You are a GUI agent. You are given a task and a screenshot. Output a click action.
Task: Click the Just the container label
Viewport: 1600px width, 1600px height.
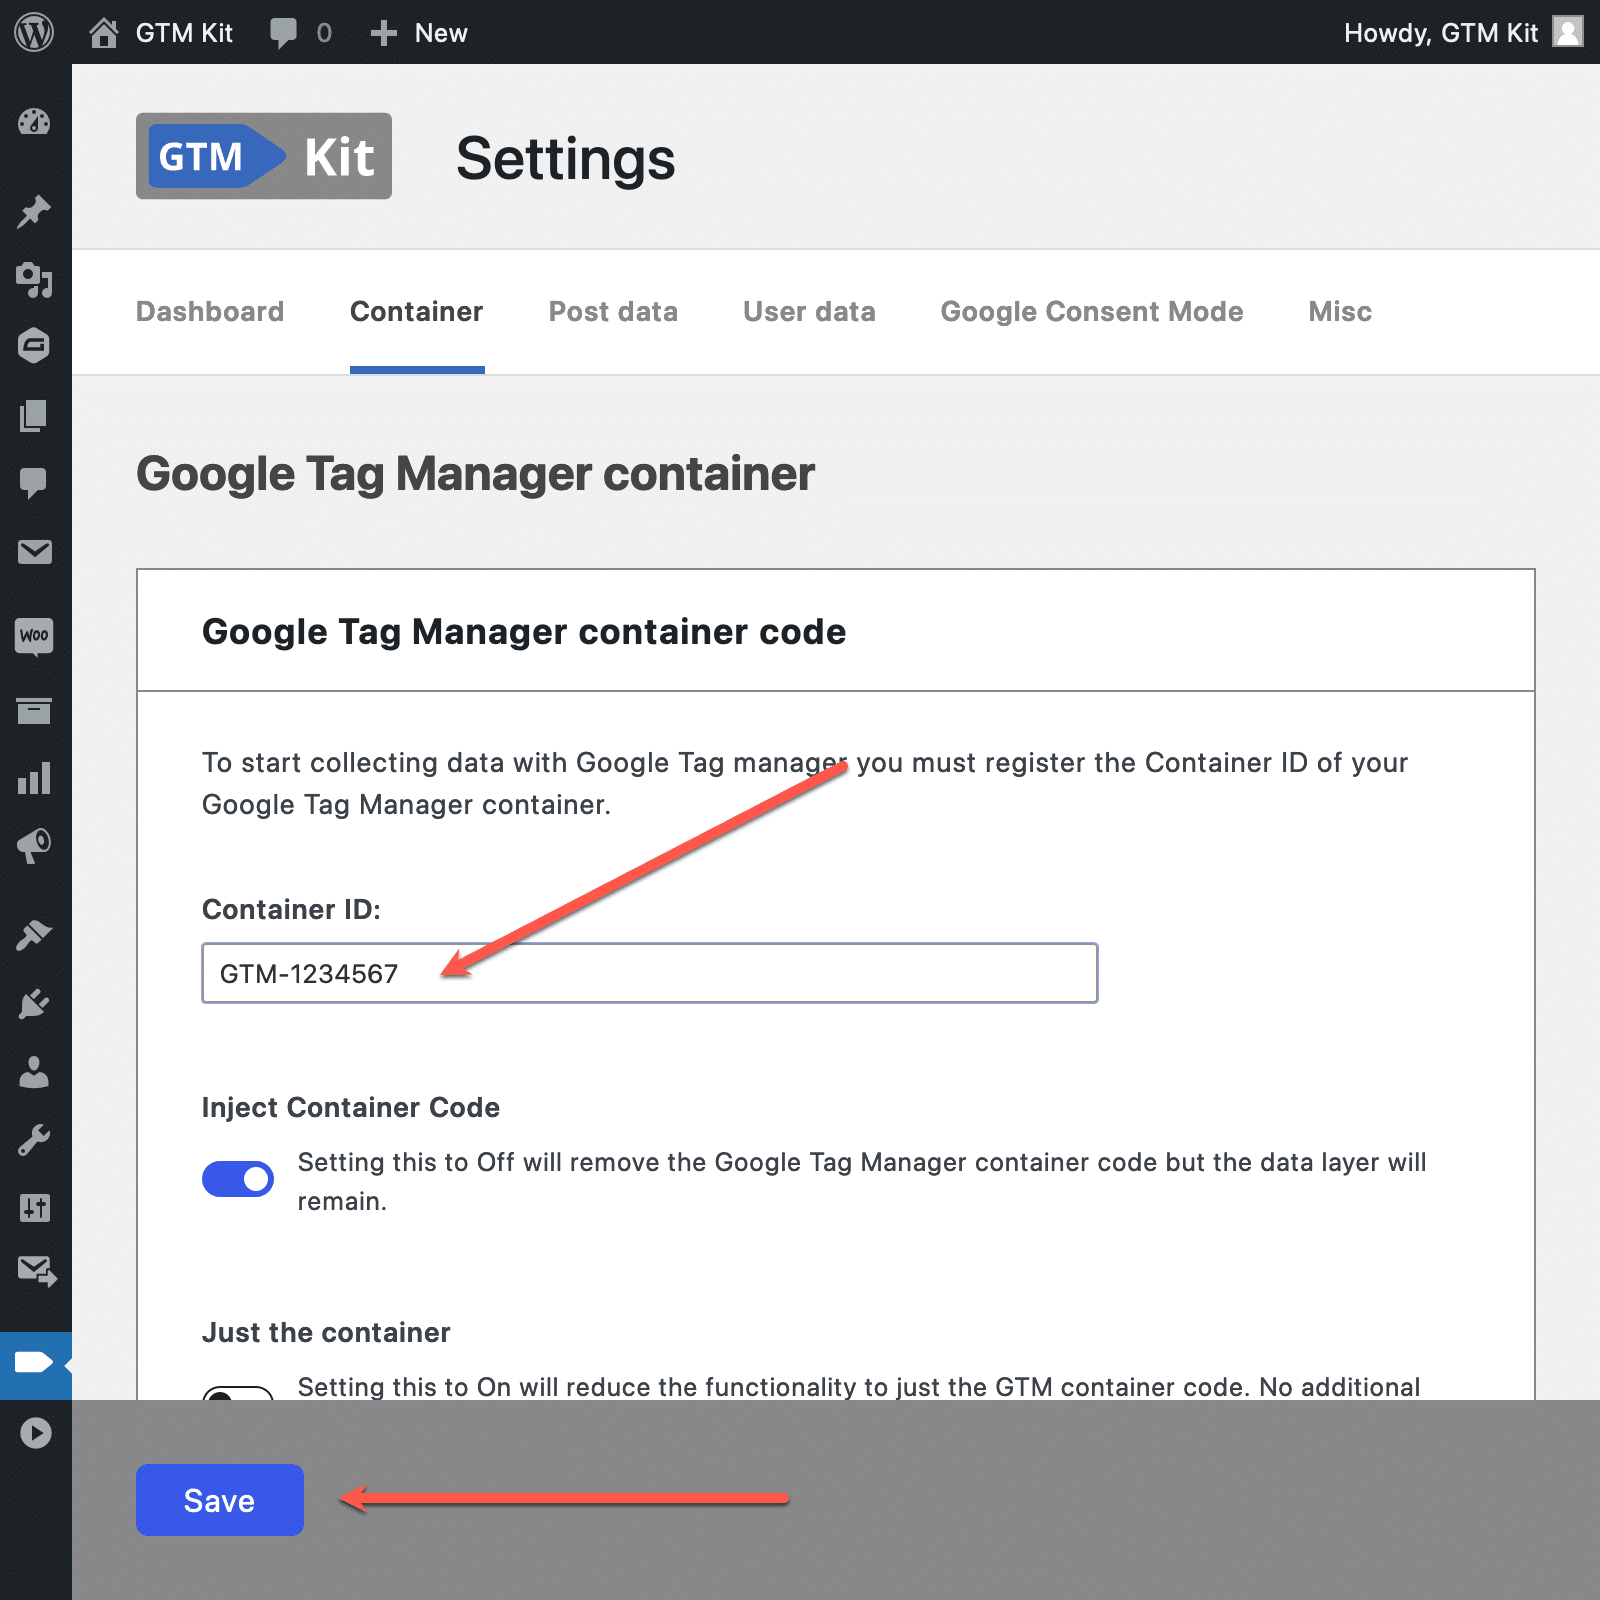coord(326,1332)
